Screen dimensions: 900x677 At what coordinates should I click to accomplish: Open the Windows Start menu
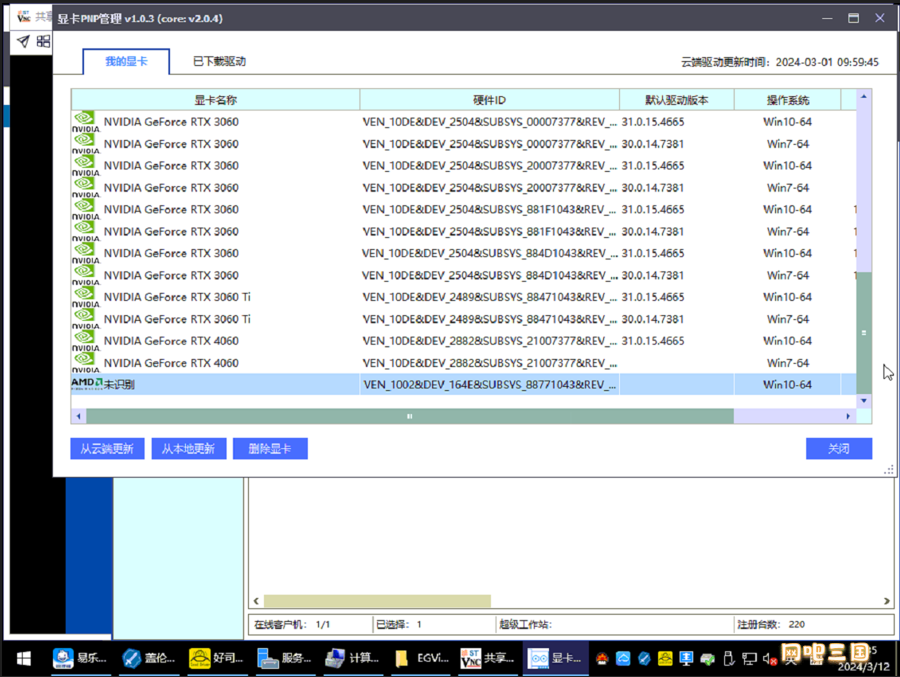24,659
